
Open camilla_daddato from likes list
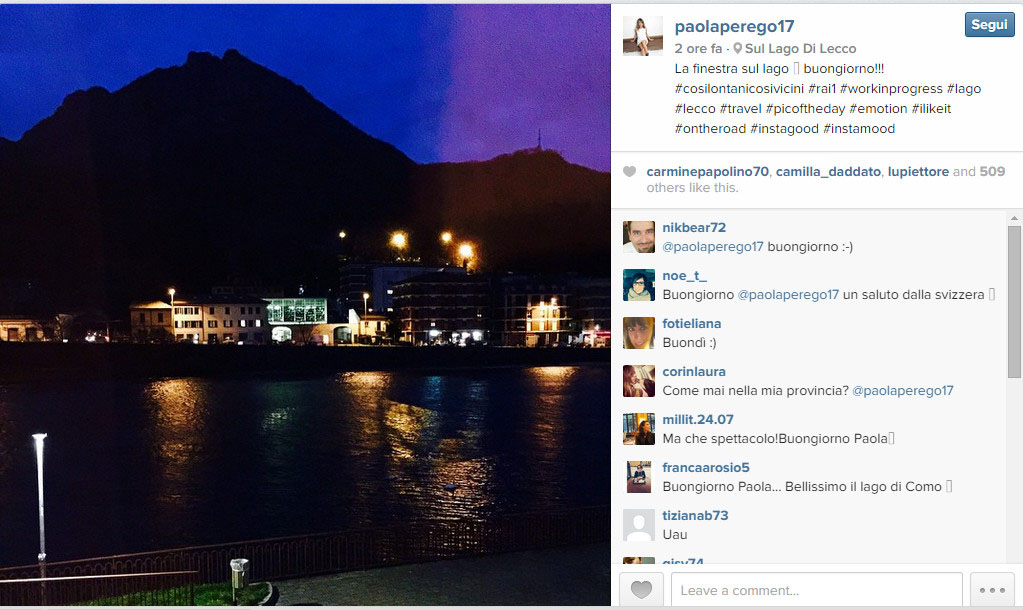click(x=828, y=172)
